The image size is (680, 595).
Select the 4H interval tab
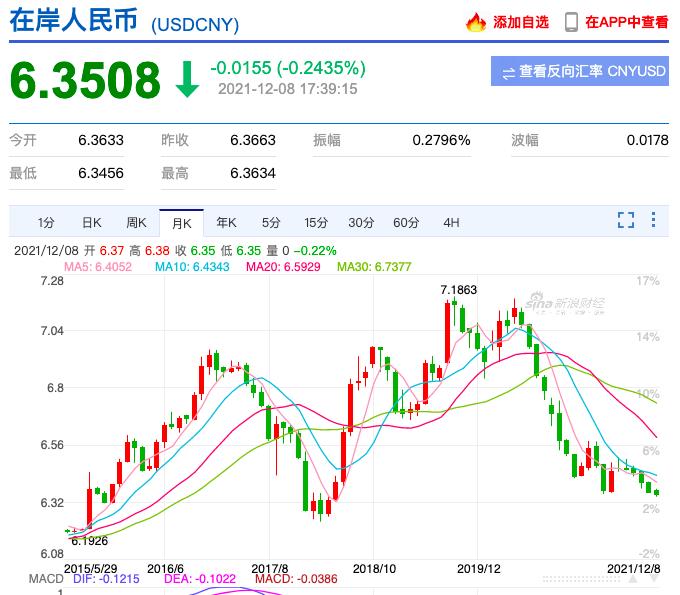coord(451,222)
